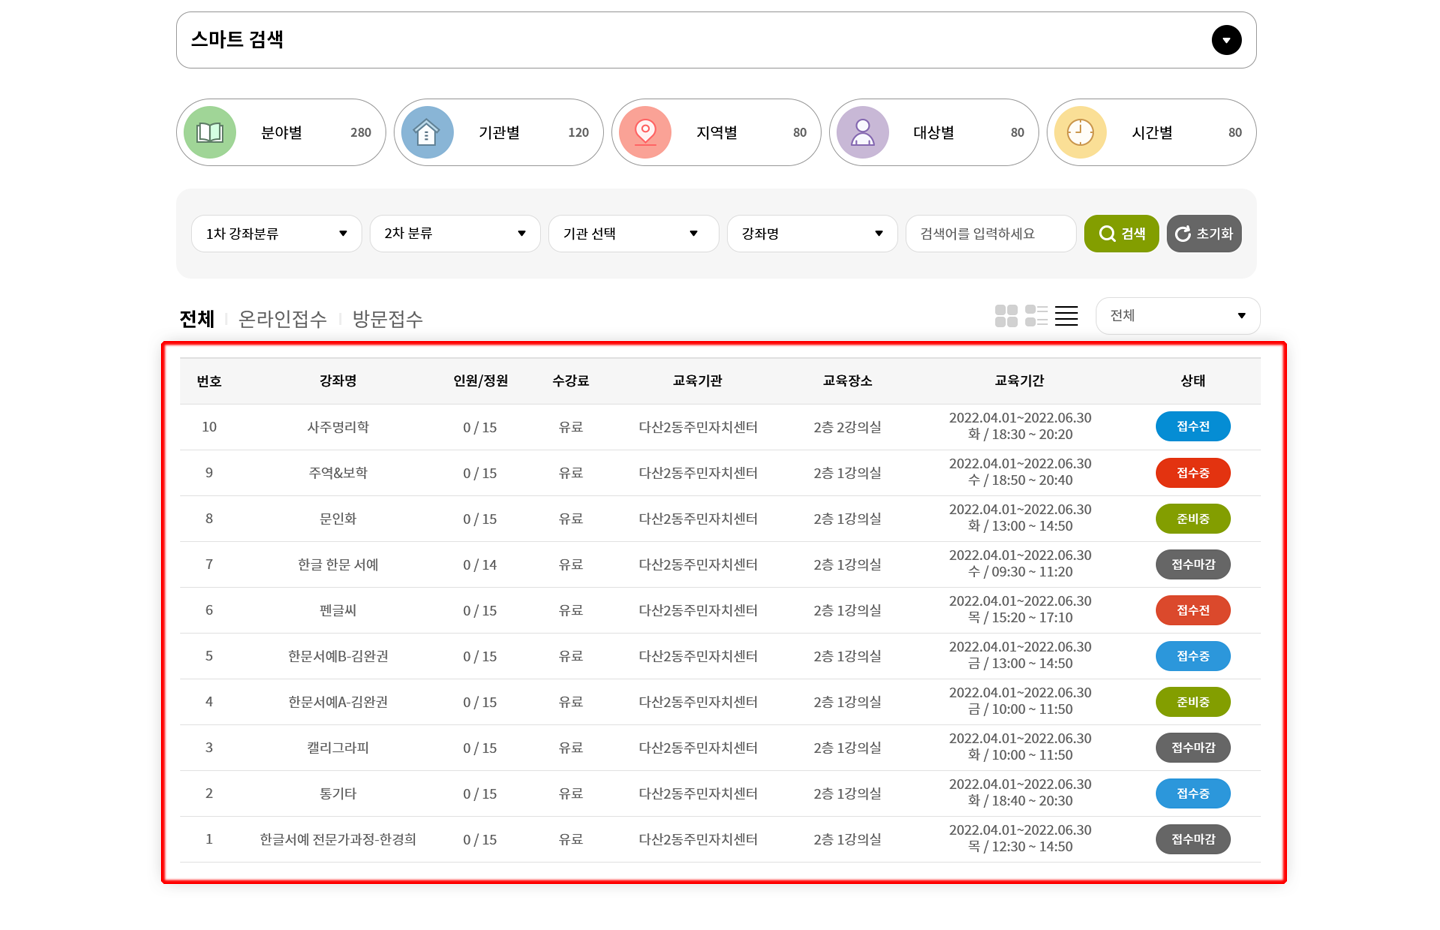Click 접수중 status for 주역&보학
Screen dimensions: 1440x930
pos(1193,473)
